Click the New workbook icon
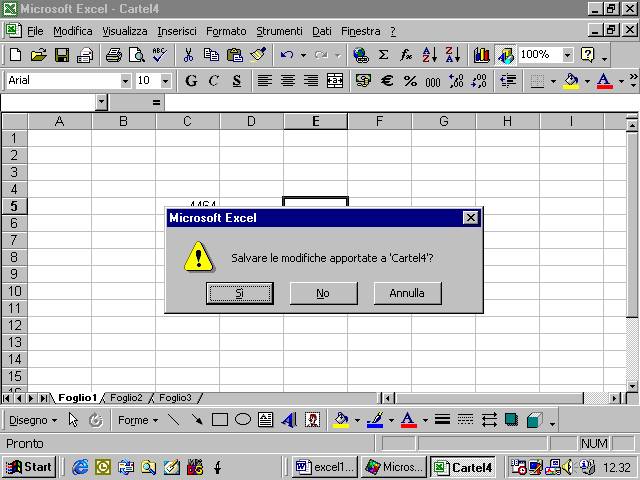This screenshot has height=480, width=640. point(16,55)
